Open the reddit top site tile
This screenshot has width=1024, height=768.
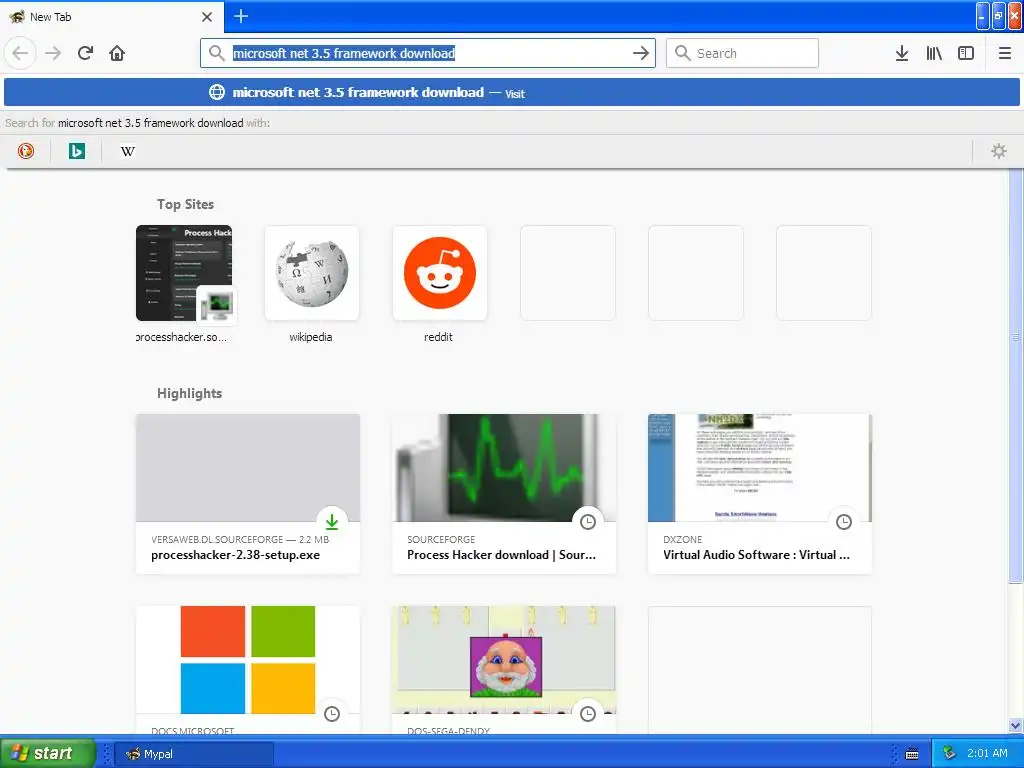tap(440, 273)
